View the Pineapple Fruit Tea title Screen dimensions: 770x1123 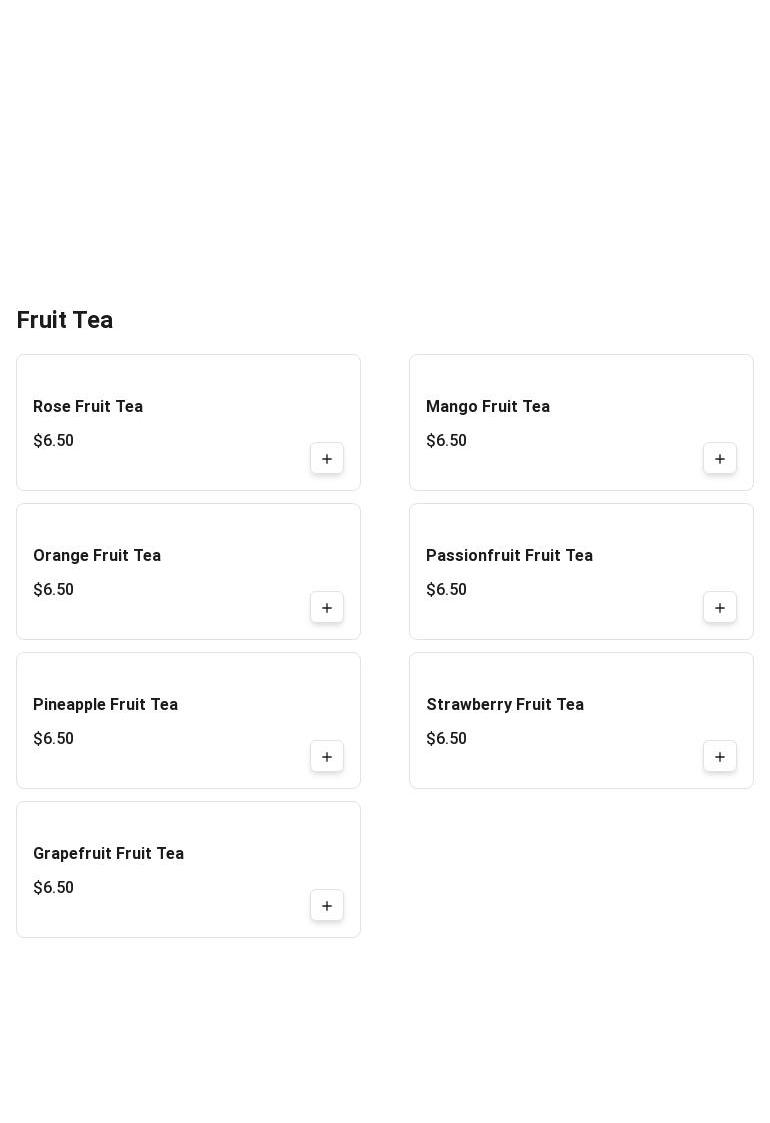click(x=105, y=705)
